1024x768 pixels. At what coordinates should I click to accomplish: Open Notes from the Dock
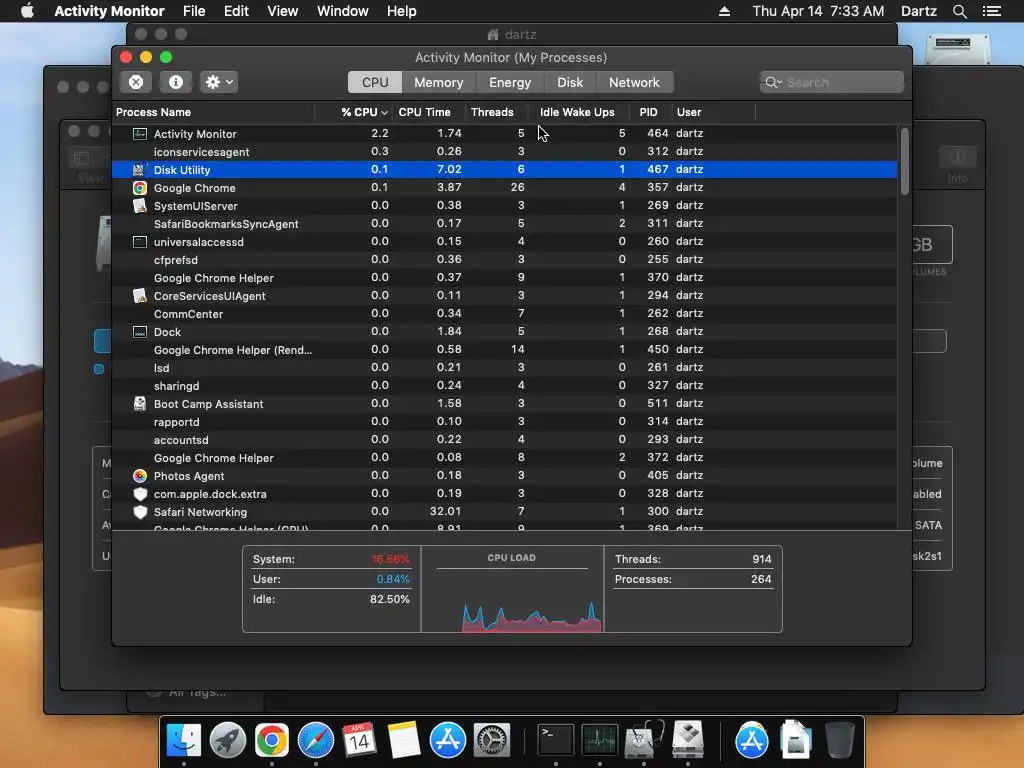point(404,740)
